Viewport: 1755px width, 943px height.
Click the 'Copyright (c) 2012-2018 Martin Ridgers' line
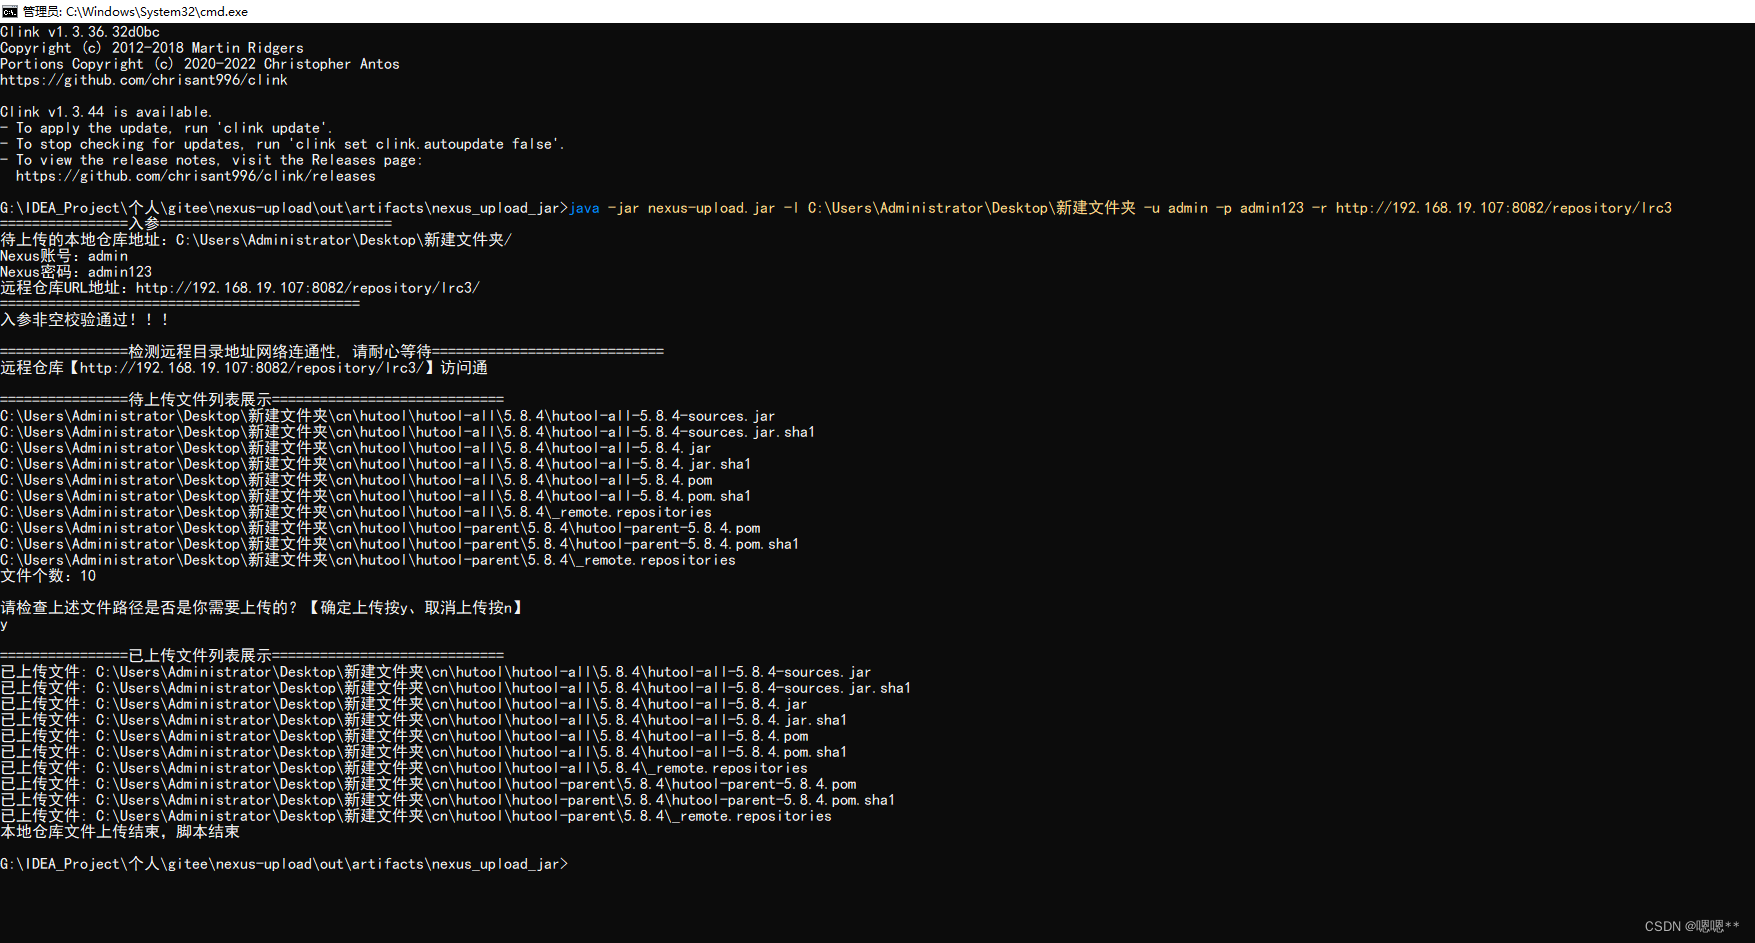tap(152, 48)
